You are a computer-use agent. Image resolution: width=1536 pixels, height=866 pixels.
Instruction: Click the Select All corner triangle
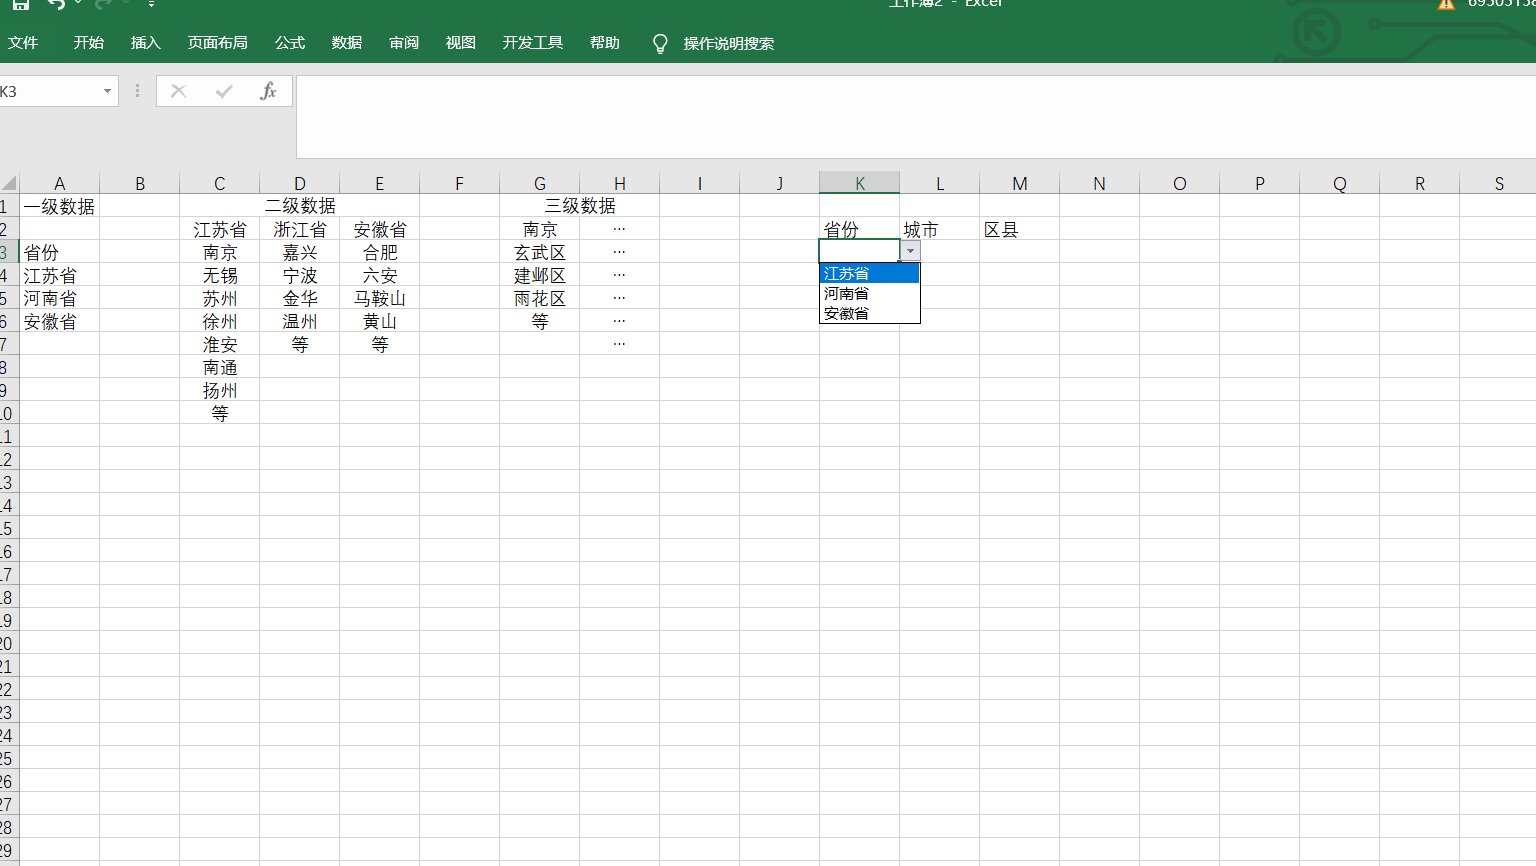click(x=9, y=183)
